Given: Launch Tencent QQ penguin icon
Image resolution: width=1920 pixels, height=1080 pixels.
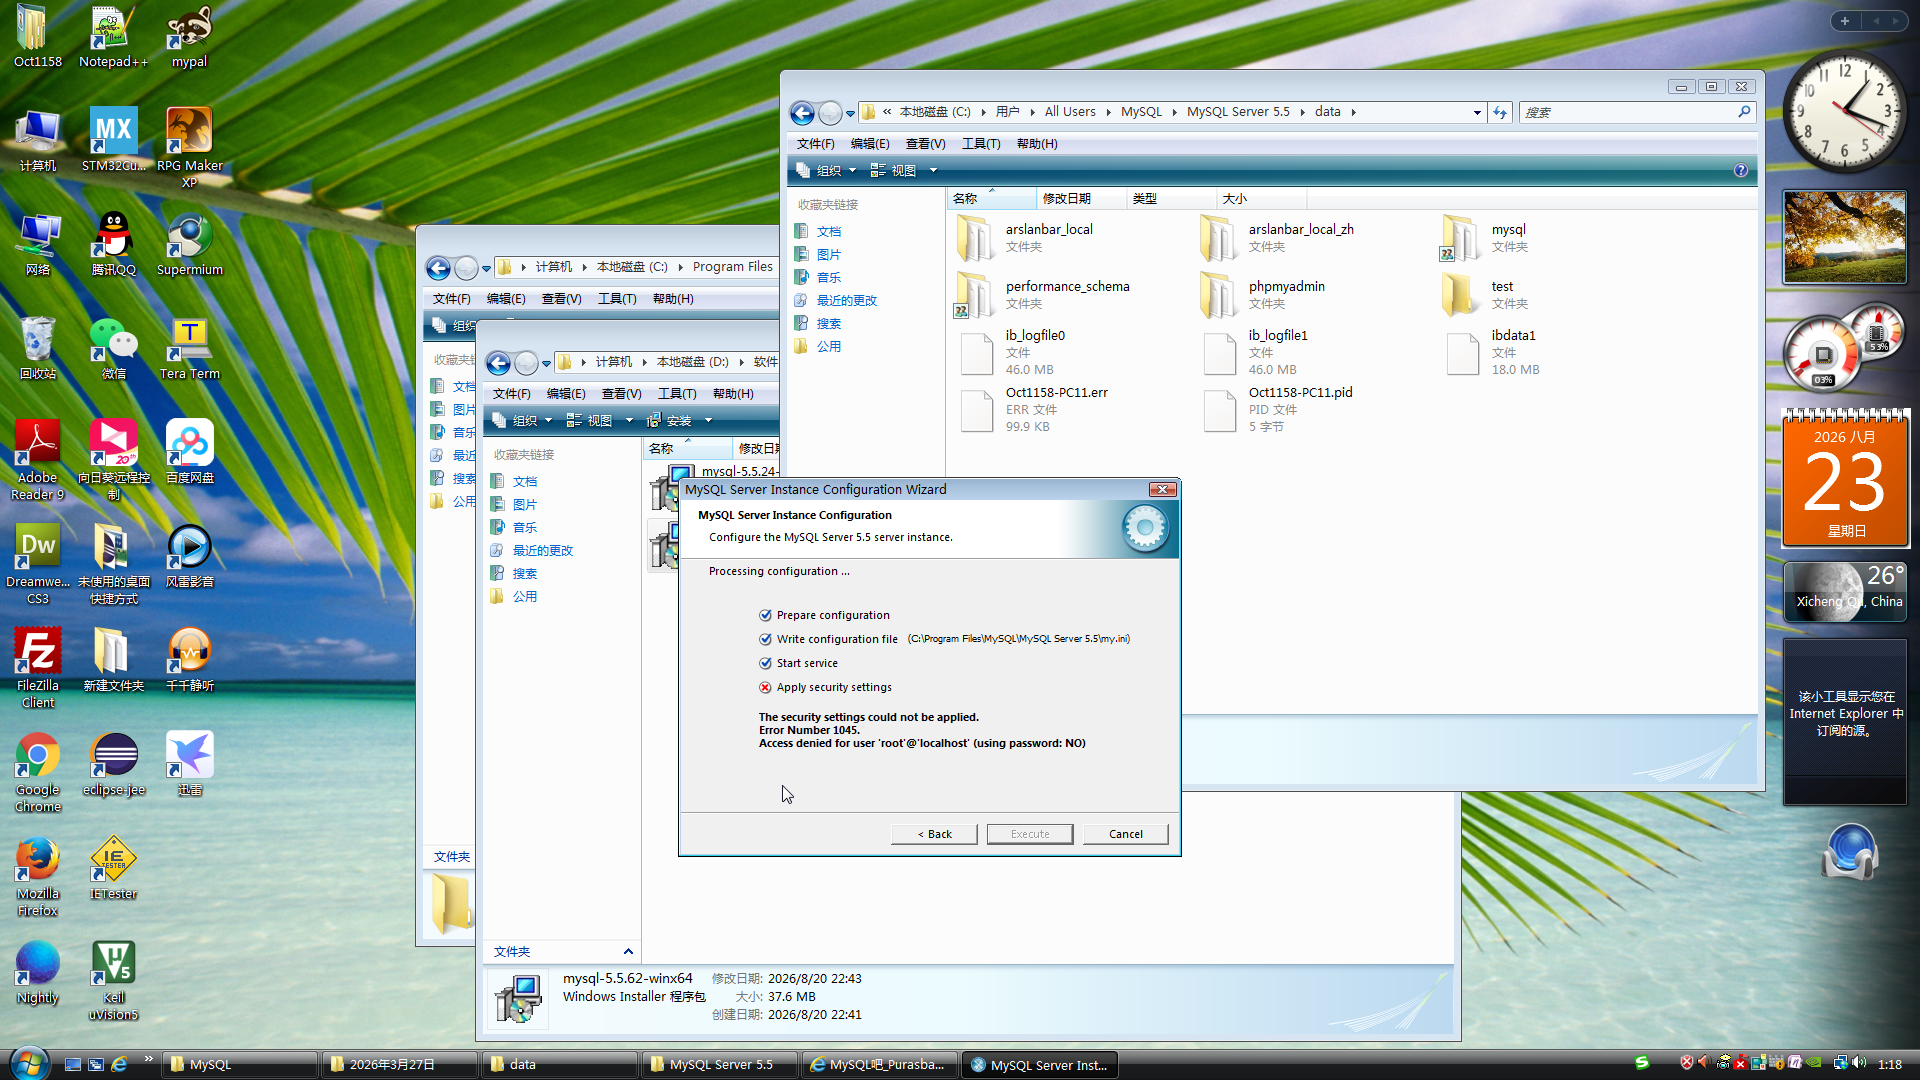Looking at the screenshot, I should coord(113,244).
